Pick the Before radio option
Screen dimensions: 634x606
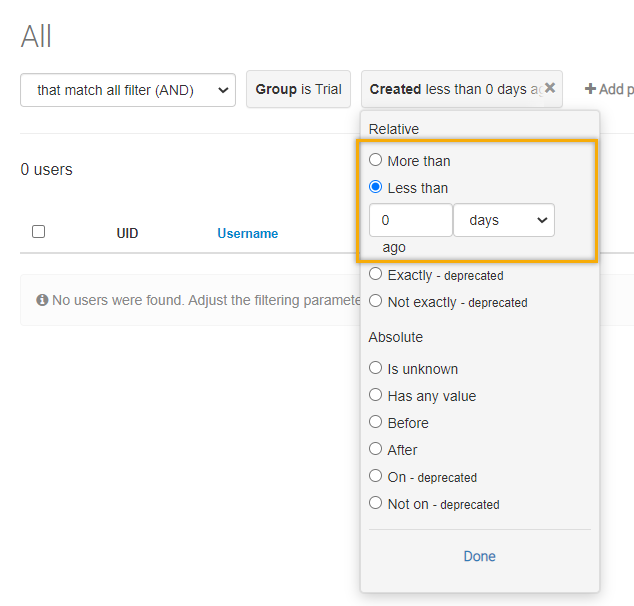pyautogui.click(x=375, y=422)
